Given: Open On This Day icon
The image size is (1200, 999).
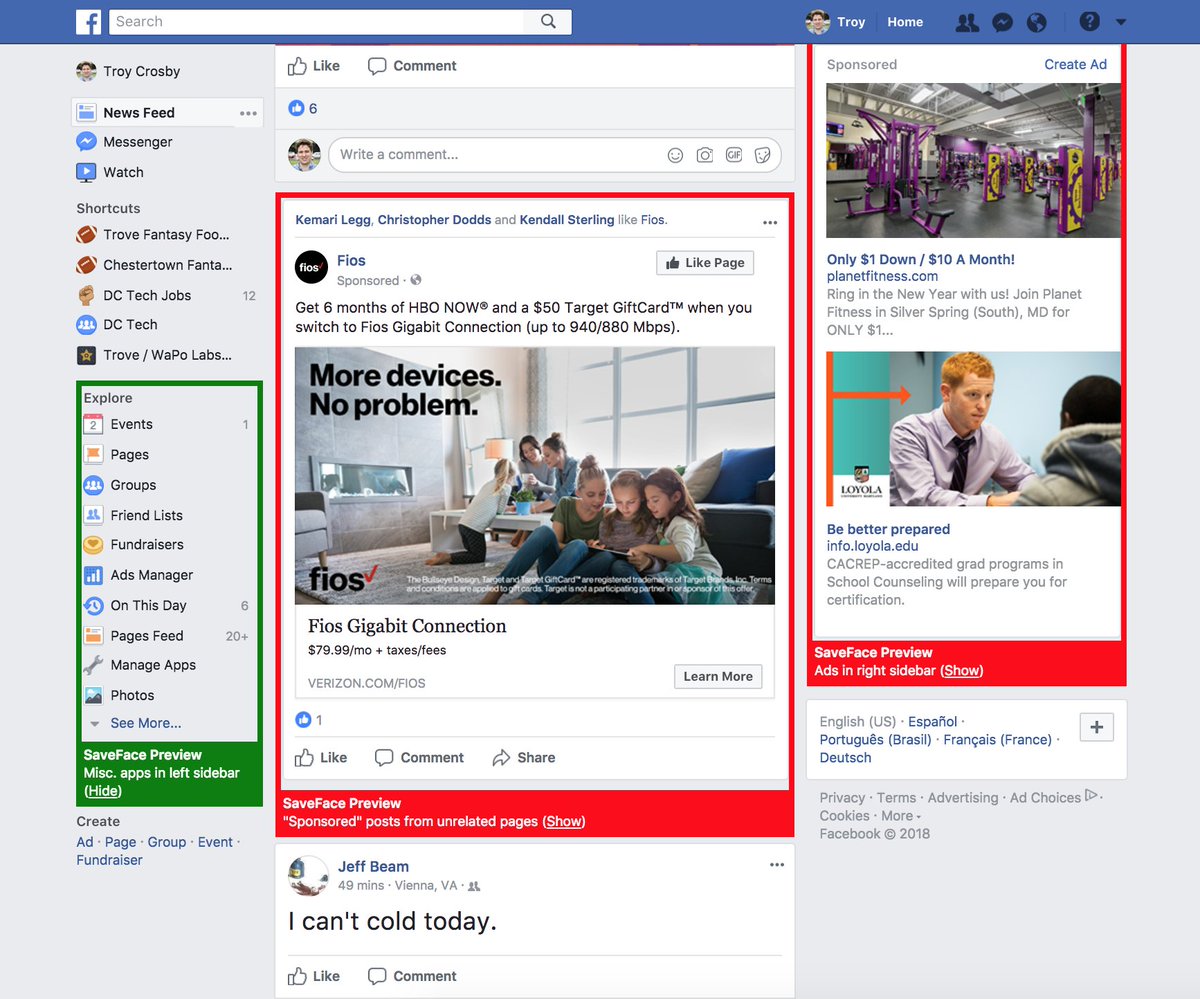Looking at the screenshot, I should click(93, 605).
